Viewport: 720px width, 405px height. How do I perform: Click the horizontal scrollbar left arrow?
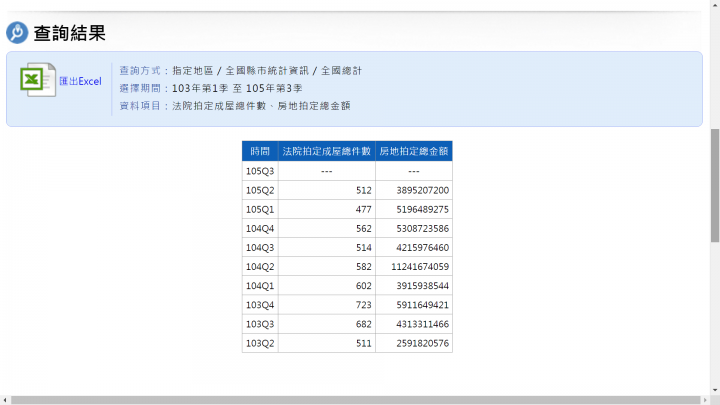point(5,400)
